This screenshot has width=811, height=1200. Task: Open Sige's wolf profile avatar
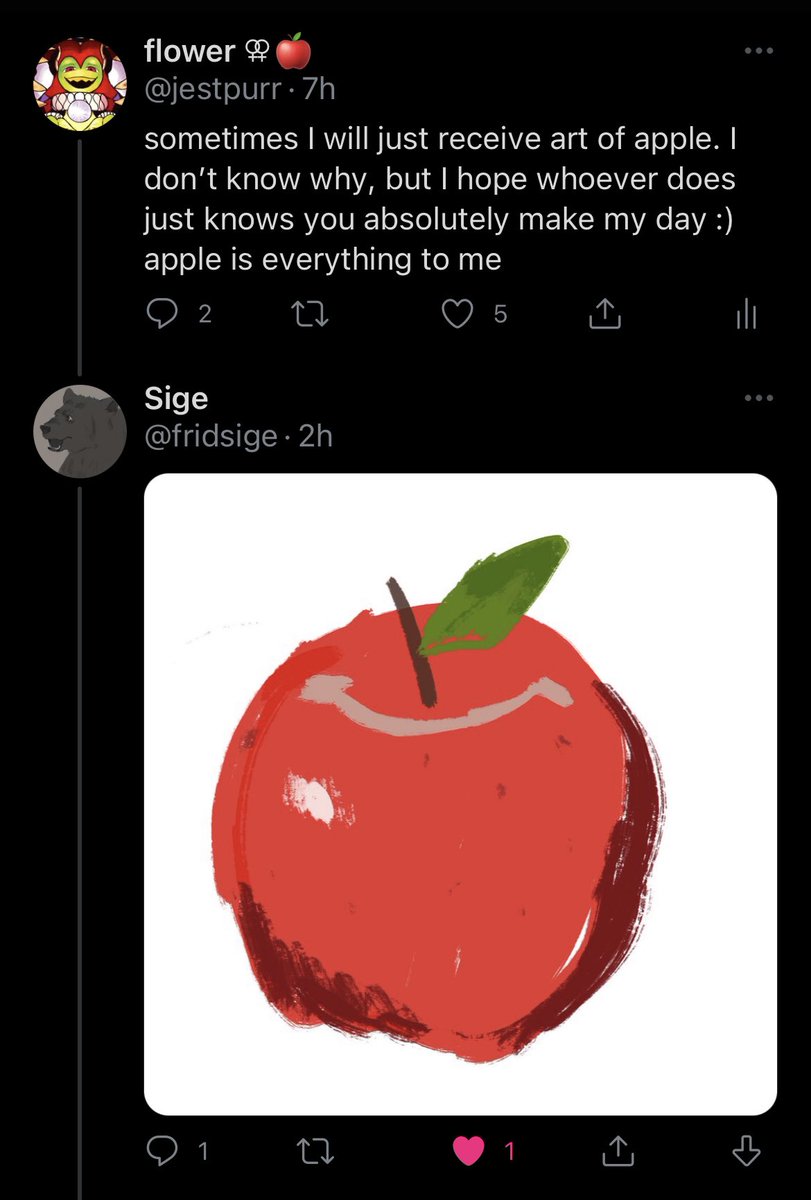click(x=80, y=430)
